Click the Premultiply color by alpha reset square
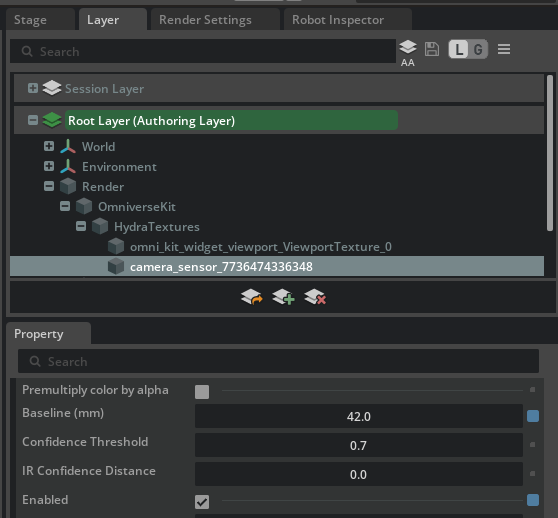Image resolution: width=558 pixels, height=518 pixels. pos(532,390)
